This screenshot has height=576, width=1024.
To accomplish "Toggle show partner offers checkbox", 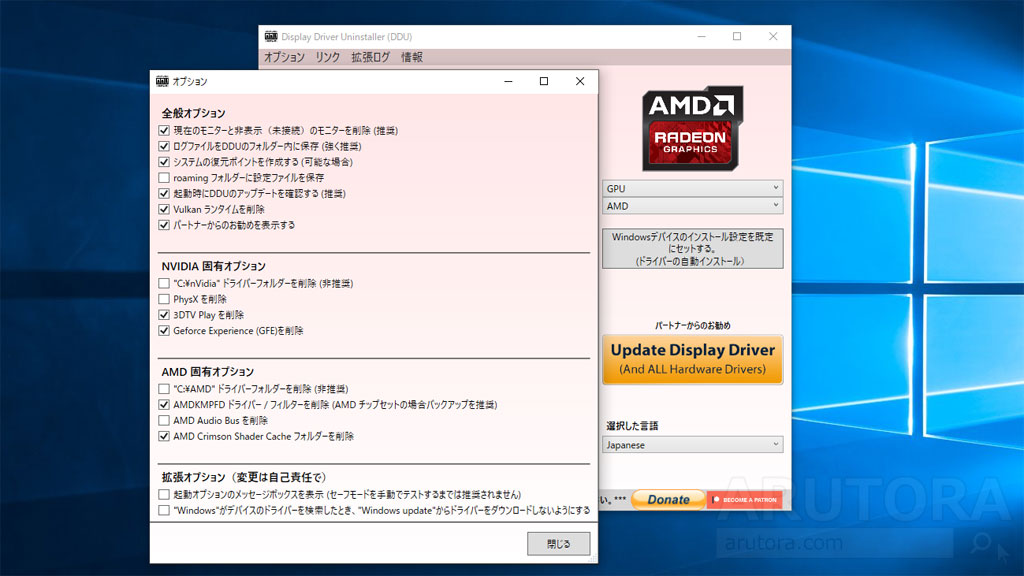I will [x=164, y=225].
